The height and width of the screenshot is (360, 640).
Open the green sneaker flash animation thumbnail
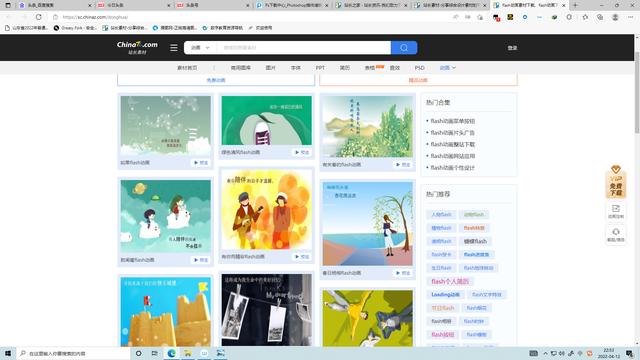click(267, 120)
